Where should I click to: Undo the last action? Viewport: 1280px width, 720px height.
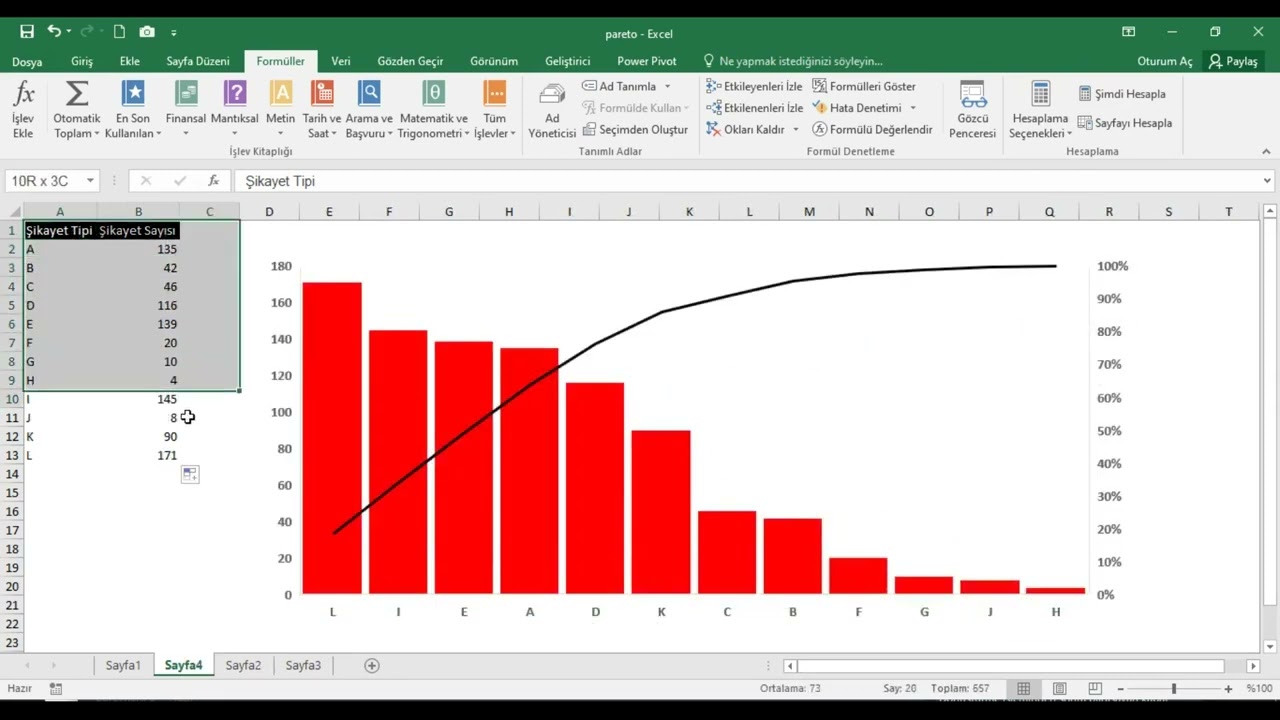pos(55,32)
